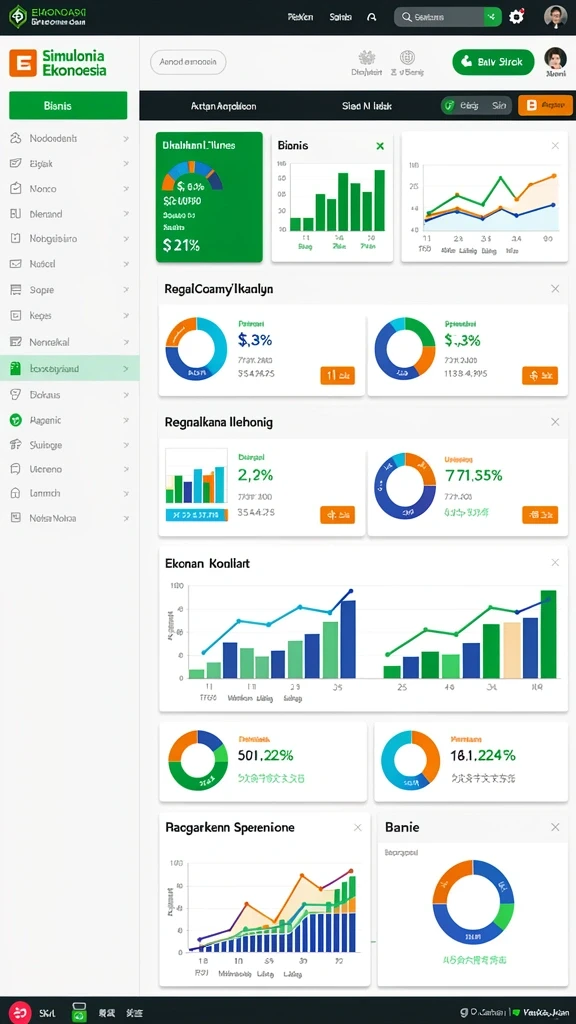Click the green Balv Strok button
The height and width of the screenshot is (1024, 576).
[x=493, y=62]
